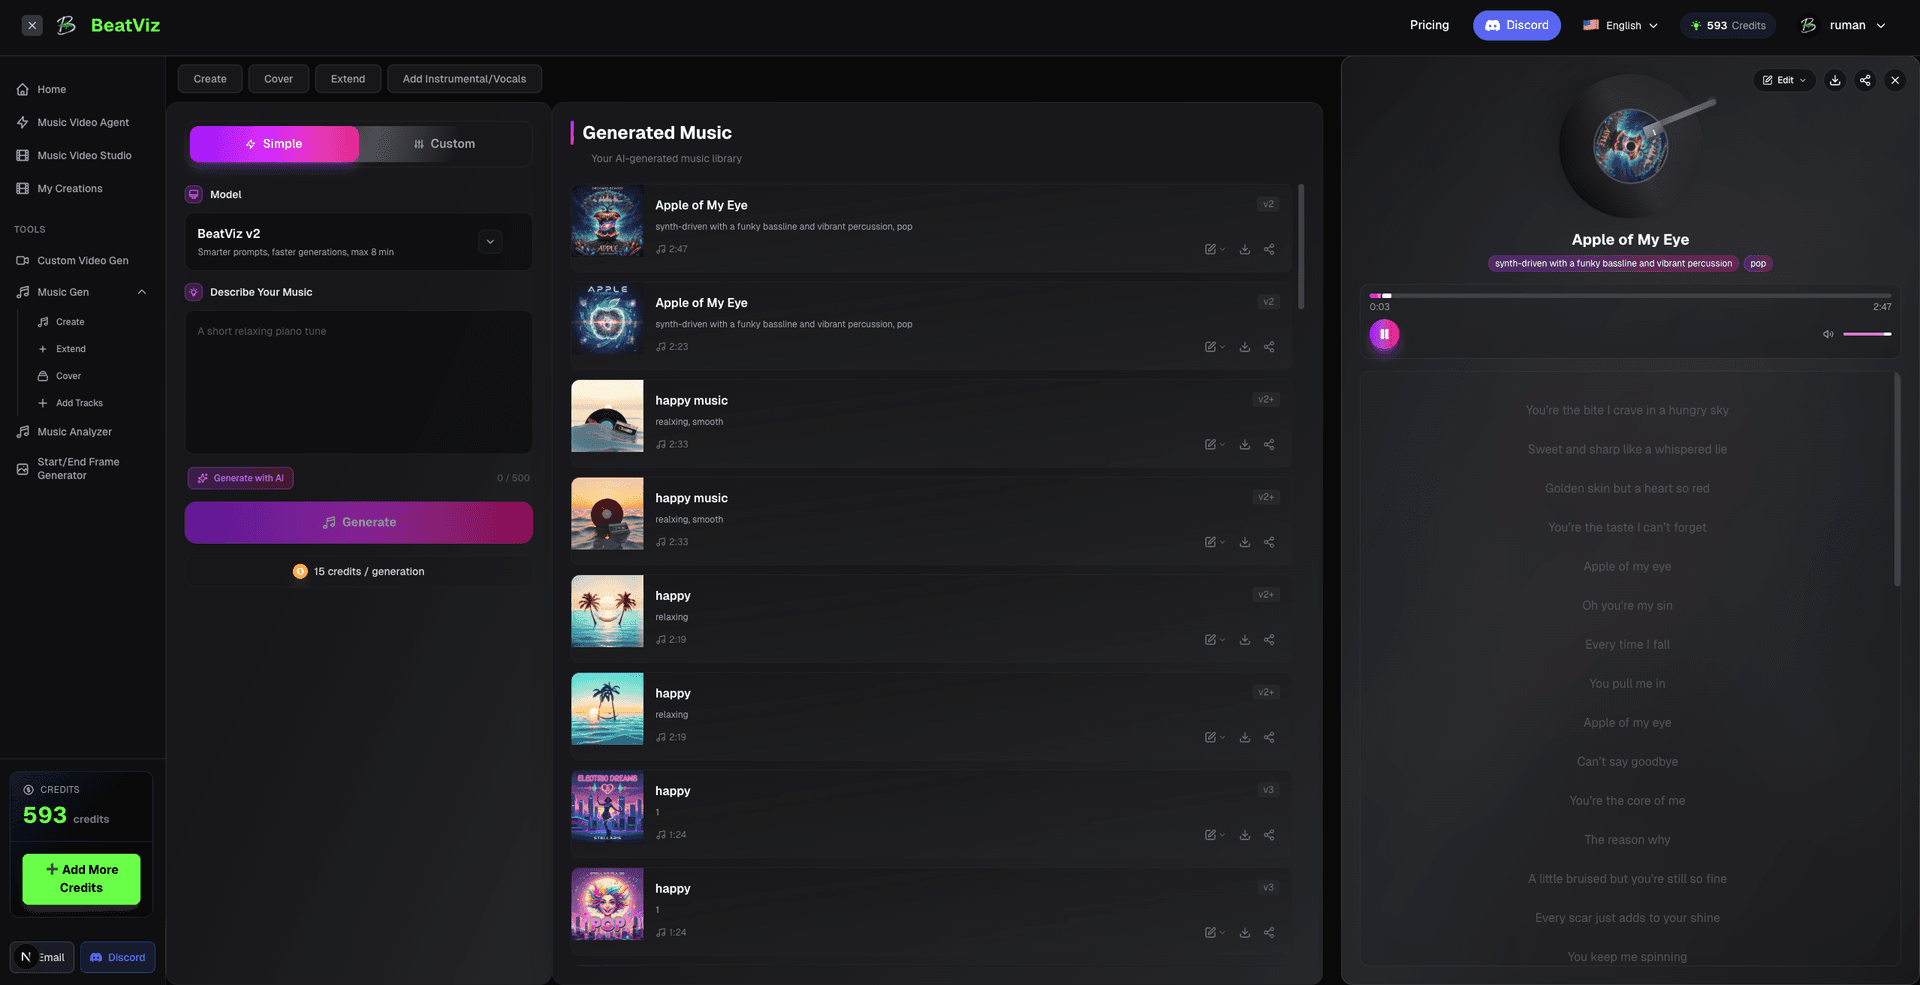1920x985 pixels.
Task: Share the track from the player panel
Action: coord(1864,80)
